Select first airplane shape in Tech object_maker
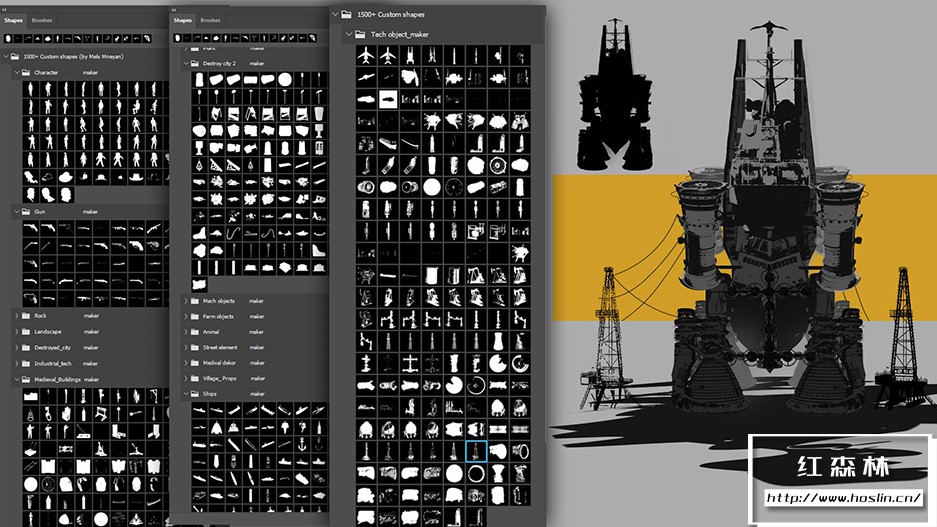 point(366,56)
